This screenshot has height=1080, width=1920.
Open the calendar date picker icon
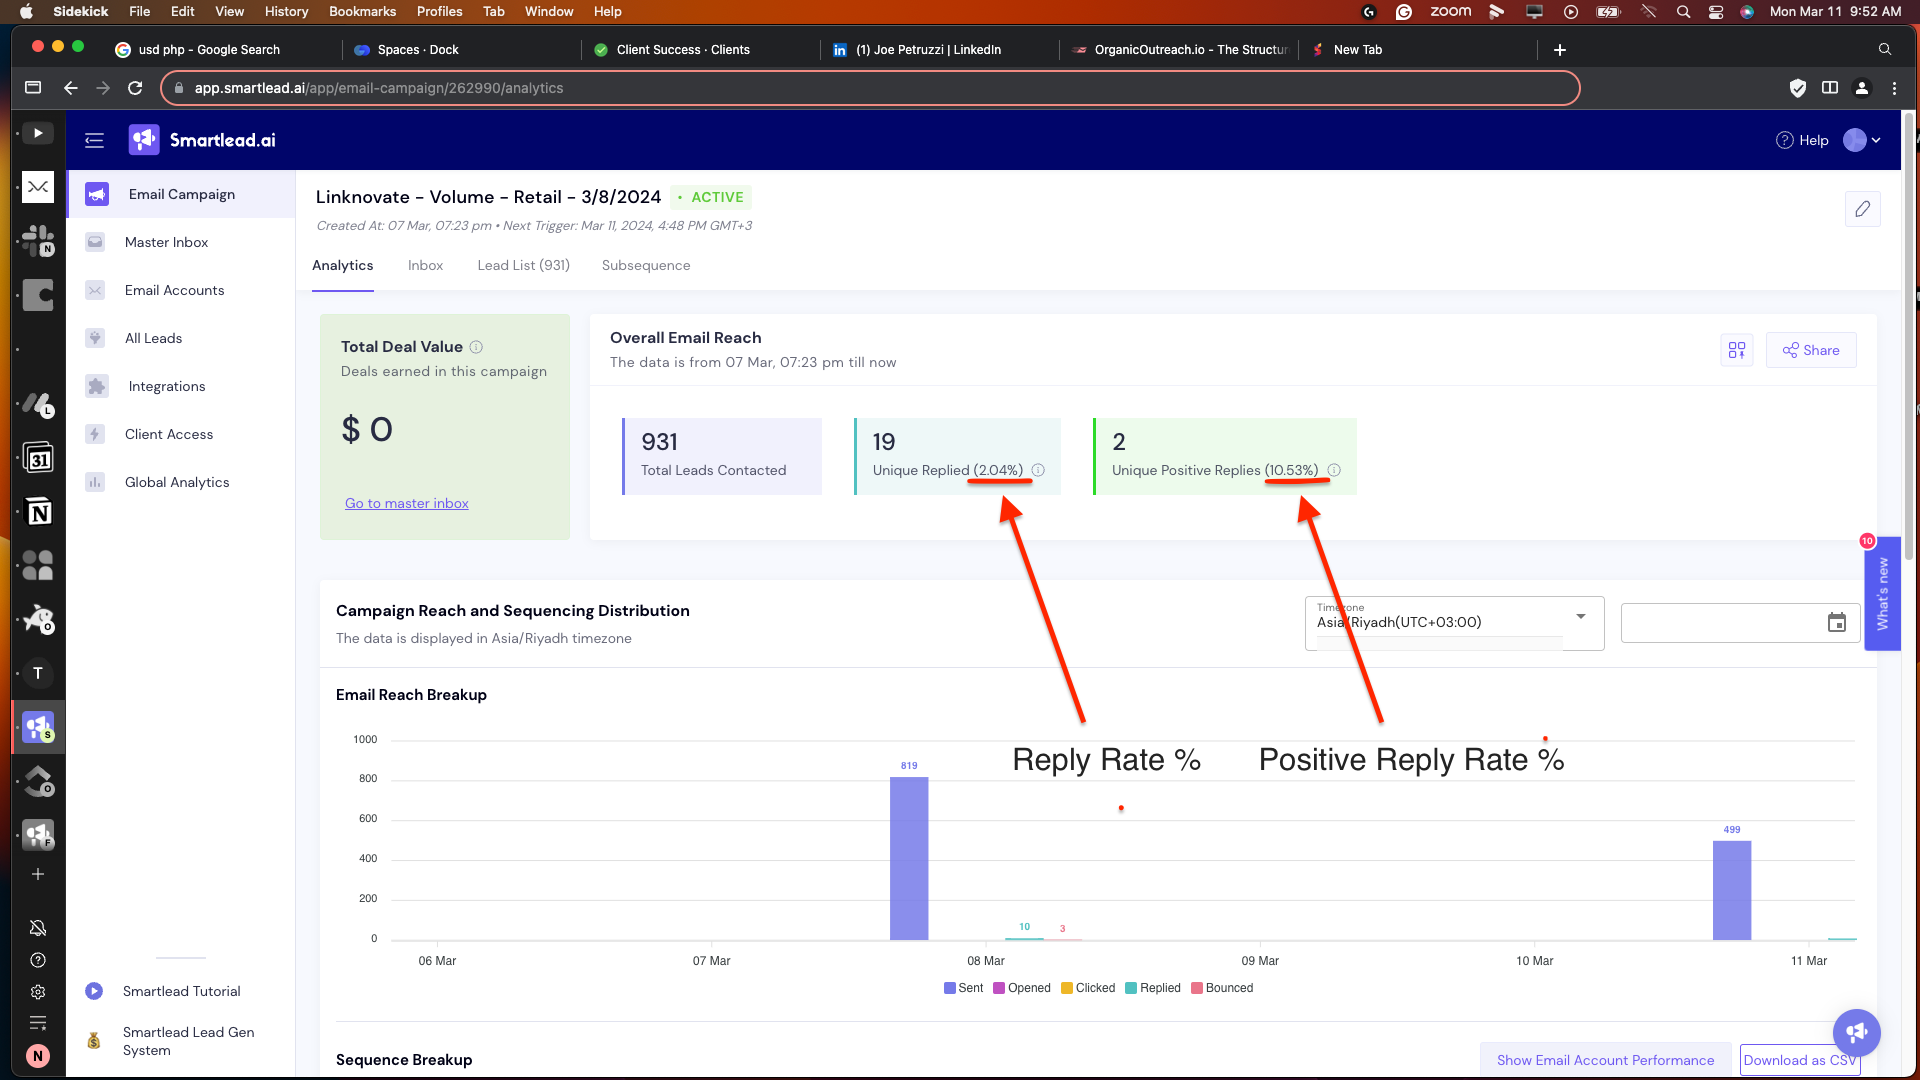tap(1837, 623)
